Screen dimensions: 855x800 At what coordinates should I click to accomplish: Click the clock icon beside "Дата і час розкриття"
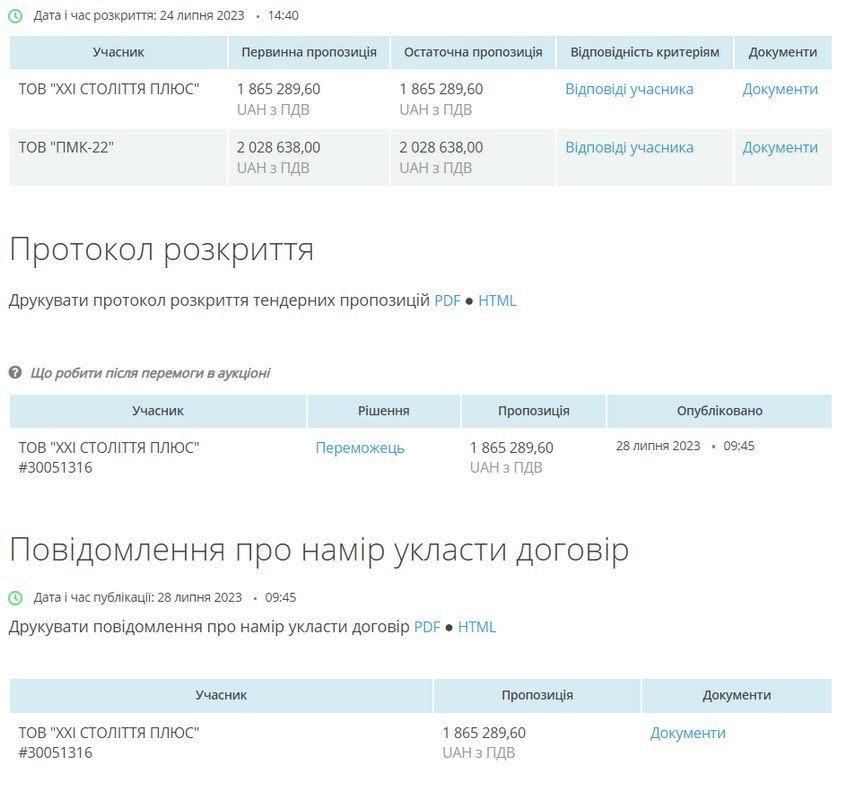(15, 15)
